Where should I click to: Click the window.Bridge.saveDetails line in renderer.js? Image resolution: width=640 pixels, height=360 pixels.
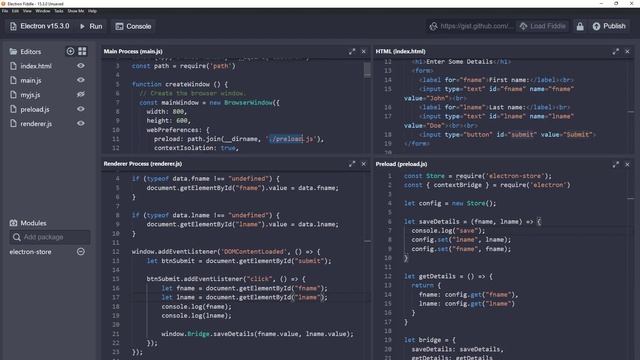pos(258,334)
